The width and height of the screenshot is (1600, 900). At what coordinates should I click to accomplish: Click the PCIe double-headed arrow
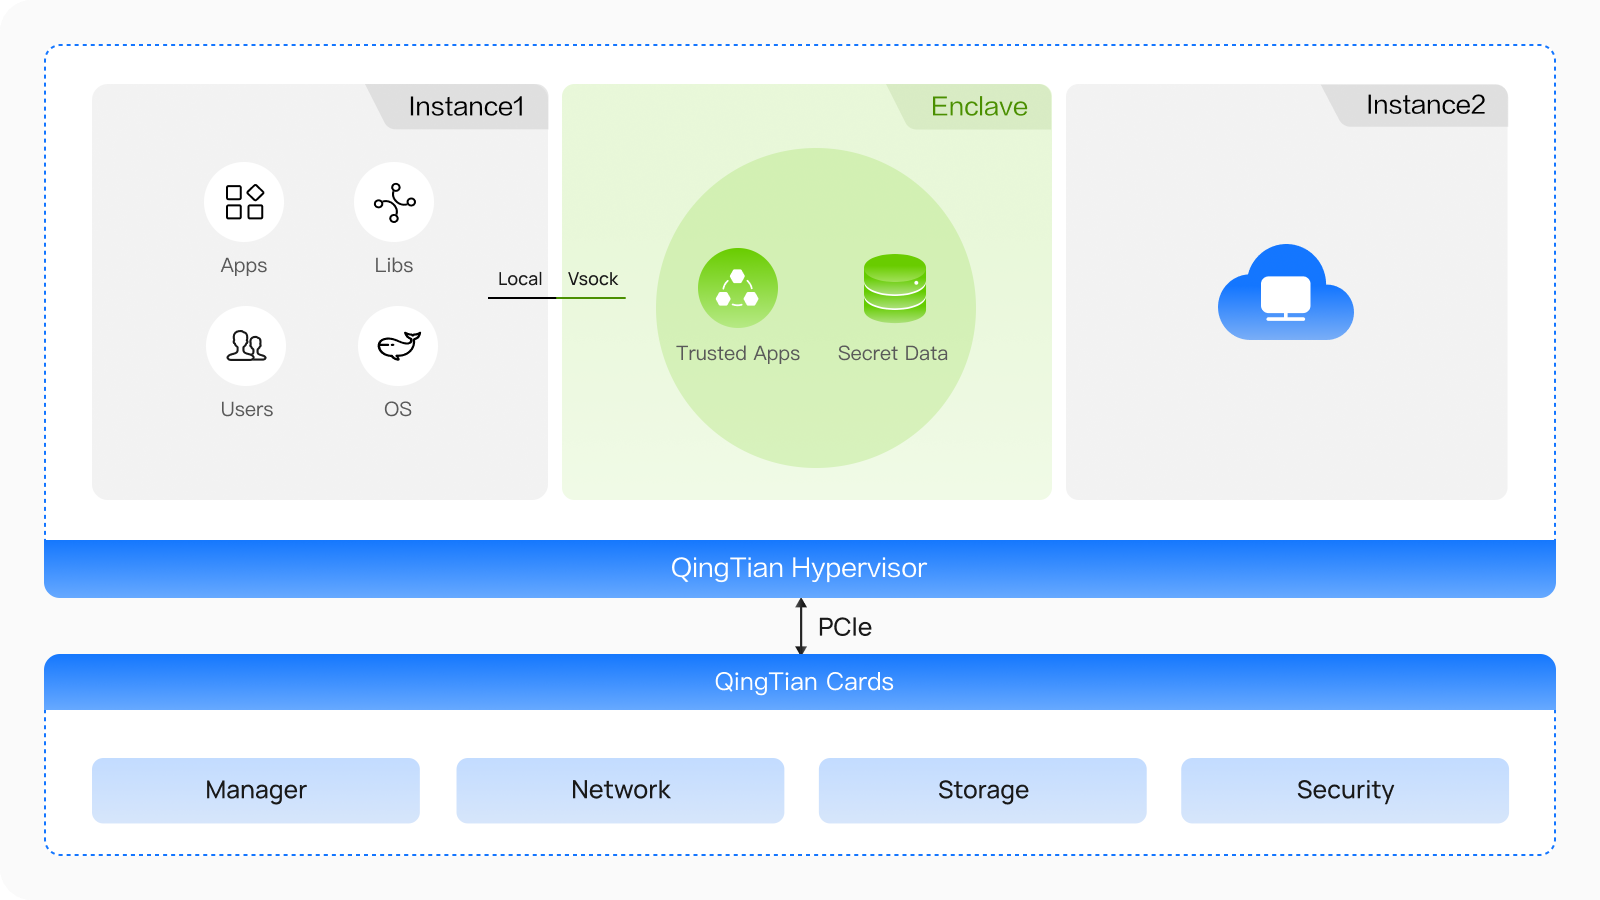click(x=801, y=626)
